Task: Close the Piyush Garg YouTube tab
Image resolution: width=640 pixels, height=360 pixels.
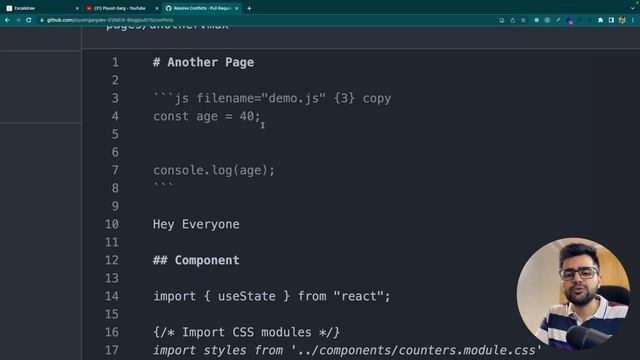Action: [157, 8]
